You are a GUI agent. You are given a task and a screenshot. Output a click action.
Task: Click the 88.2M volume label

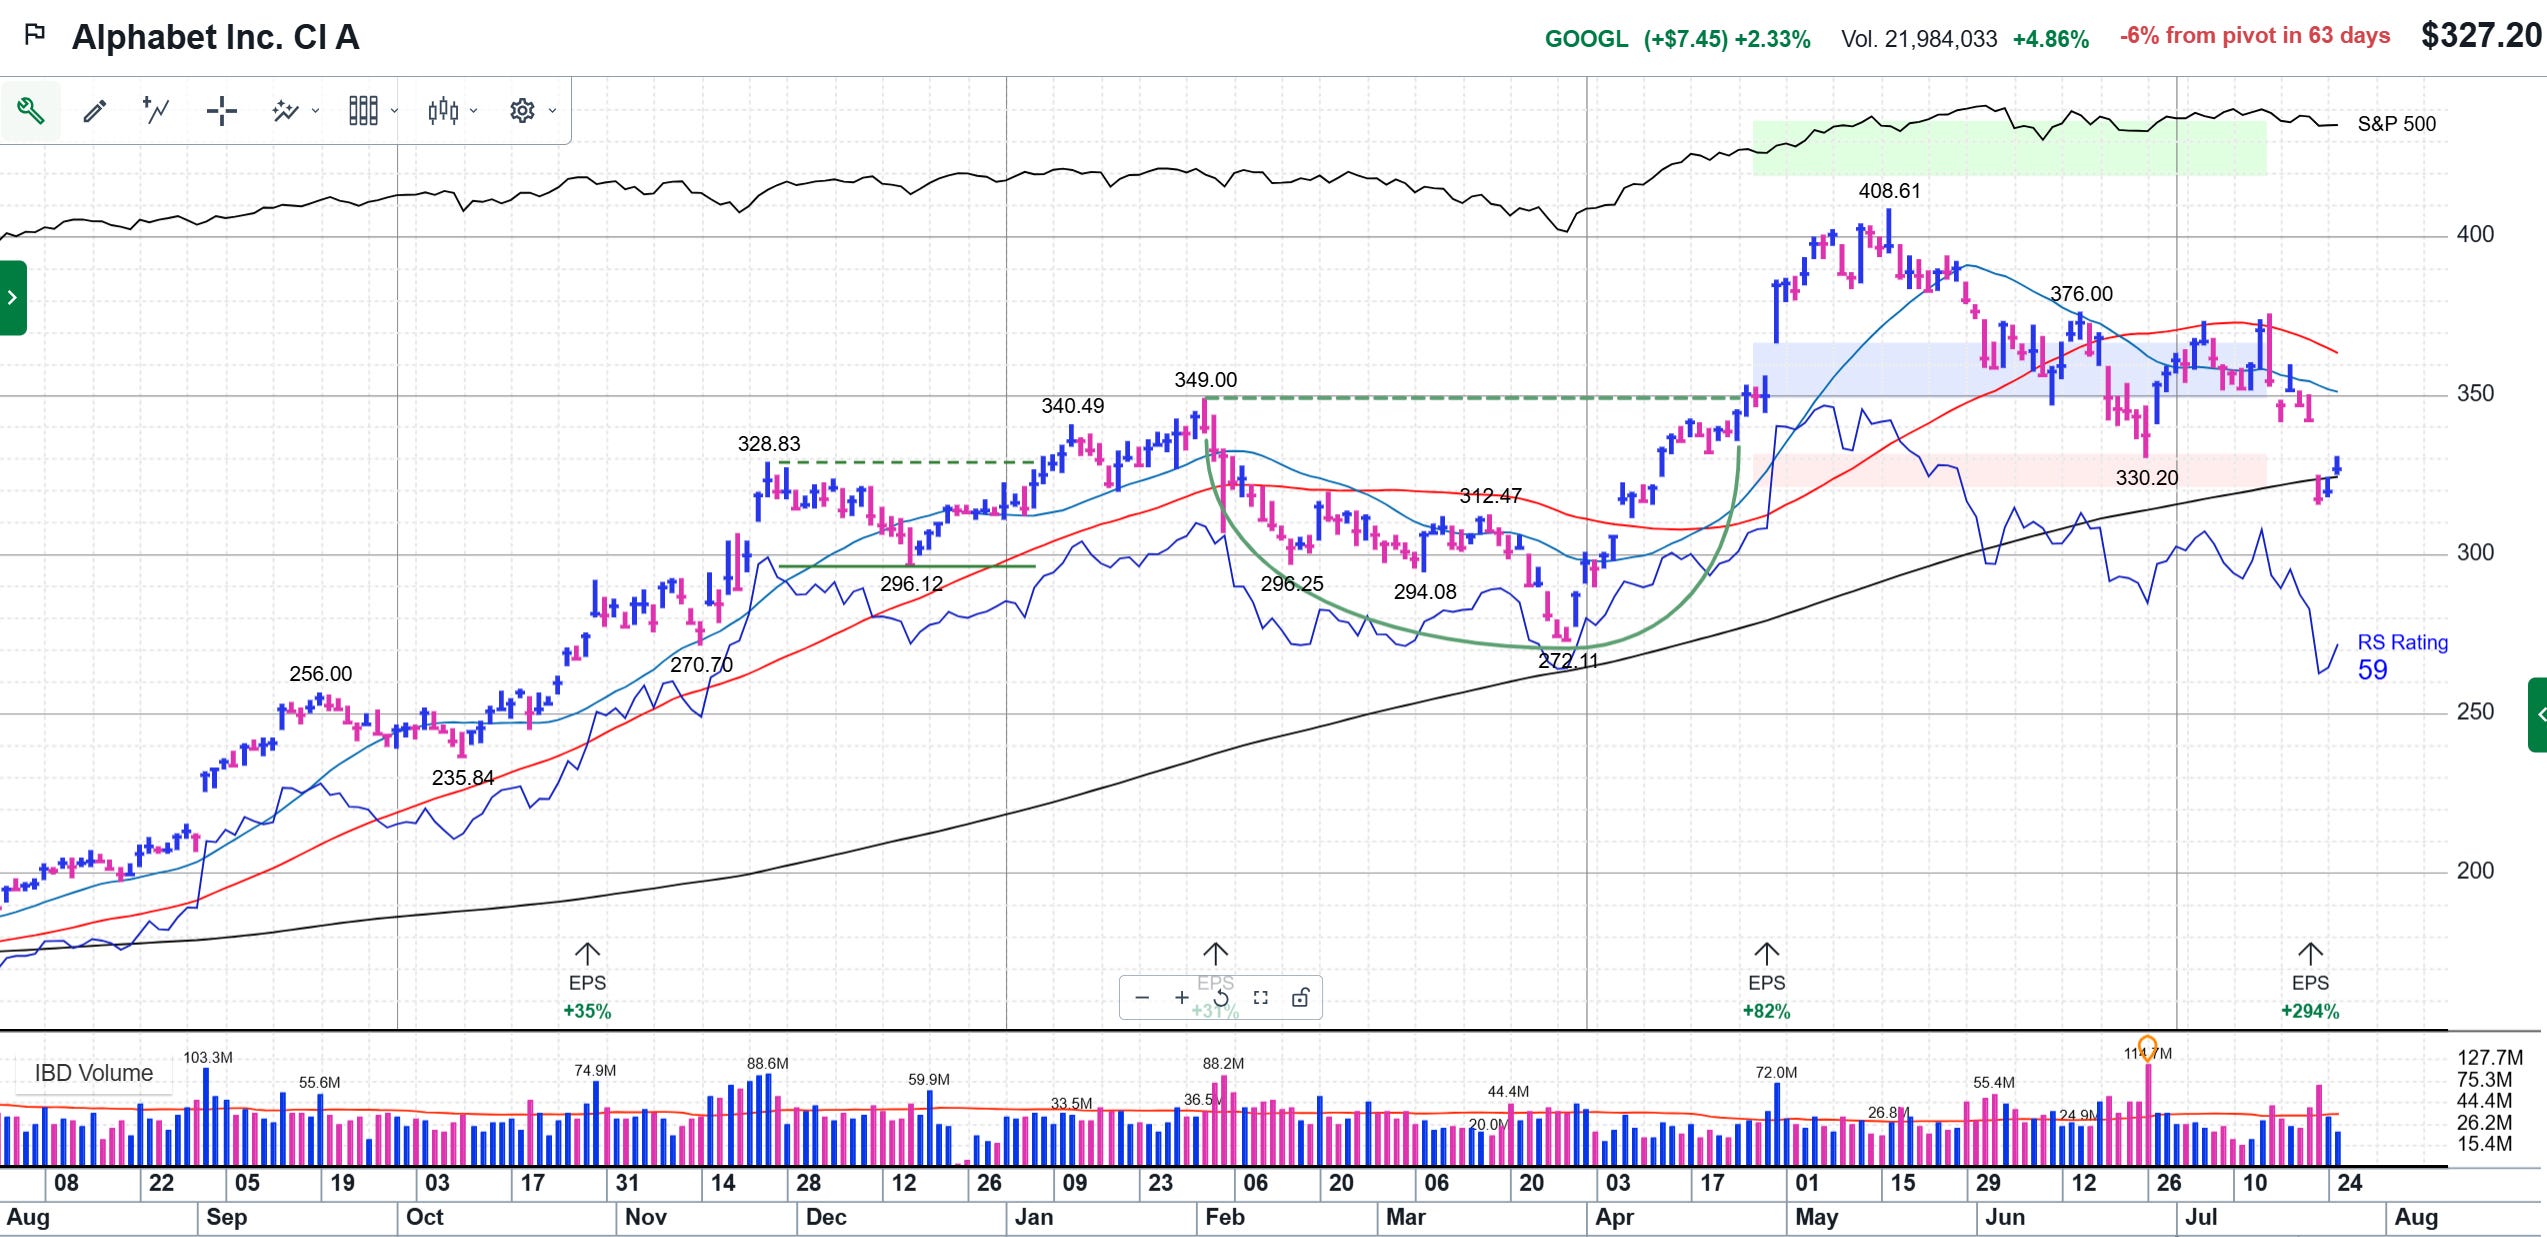(1223, 1063)
